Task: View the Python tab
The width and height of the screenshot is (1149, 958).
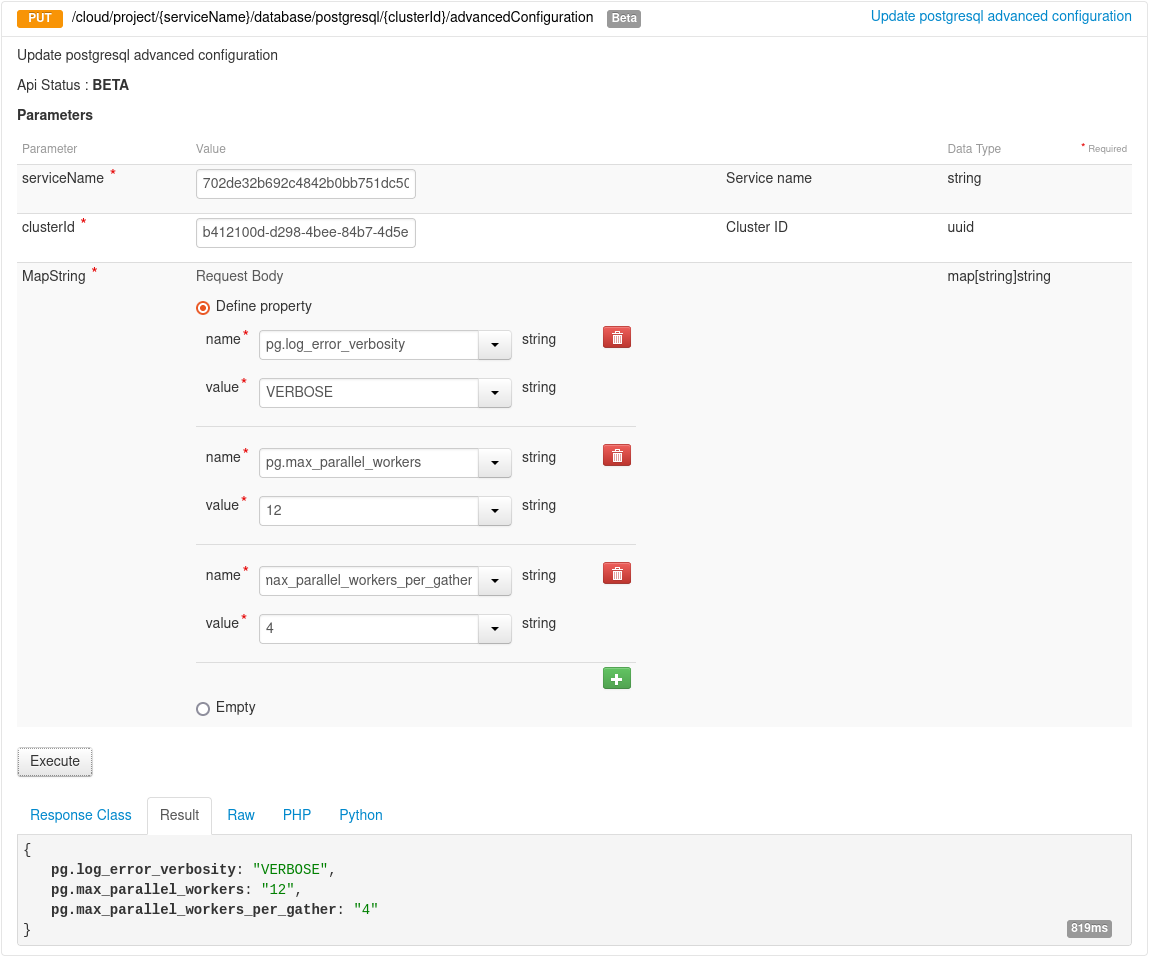Action: pos(360,815)
